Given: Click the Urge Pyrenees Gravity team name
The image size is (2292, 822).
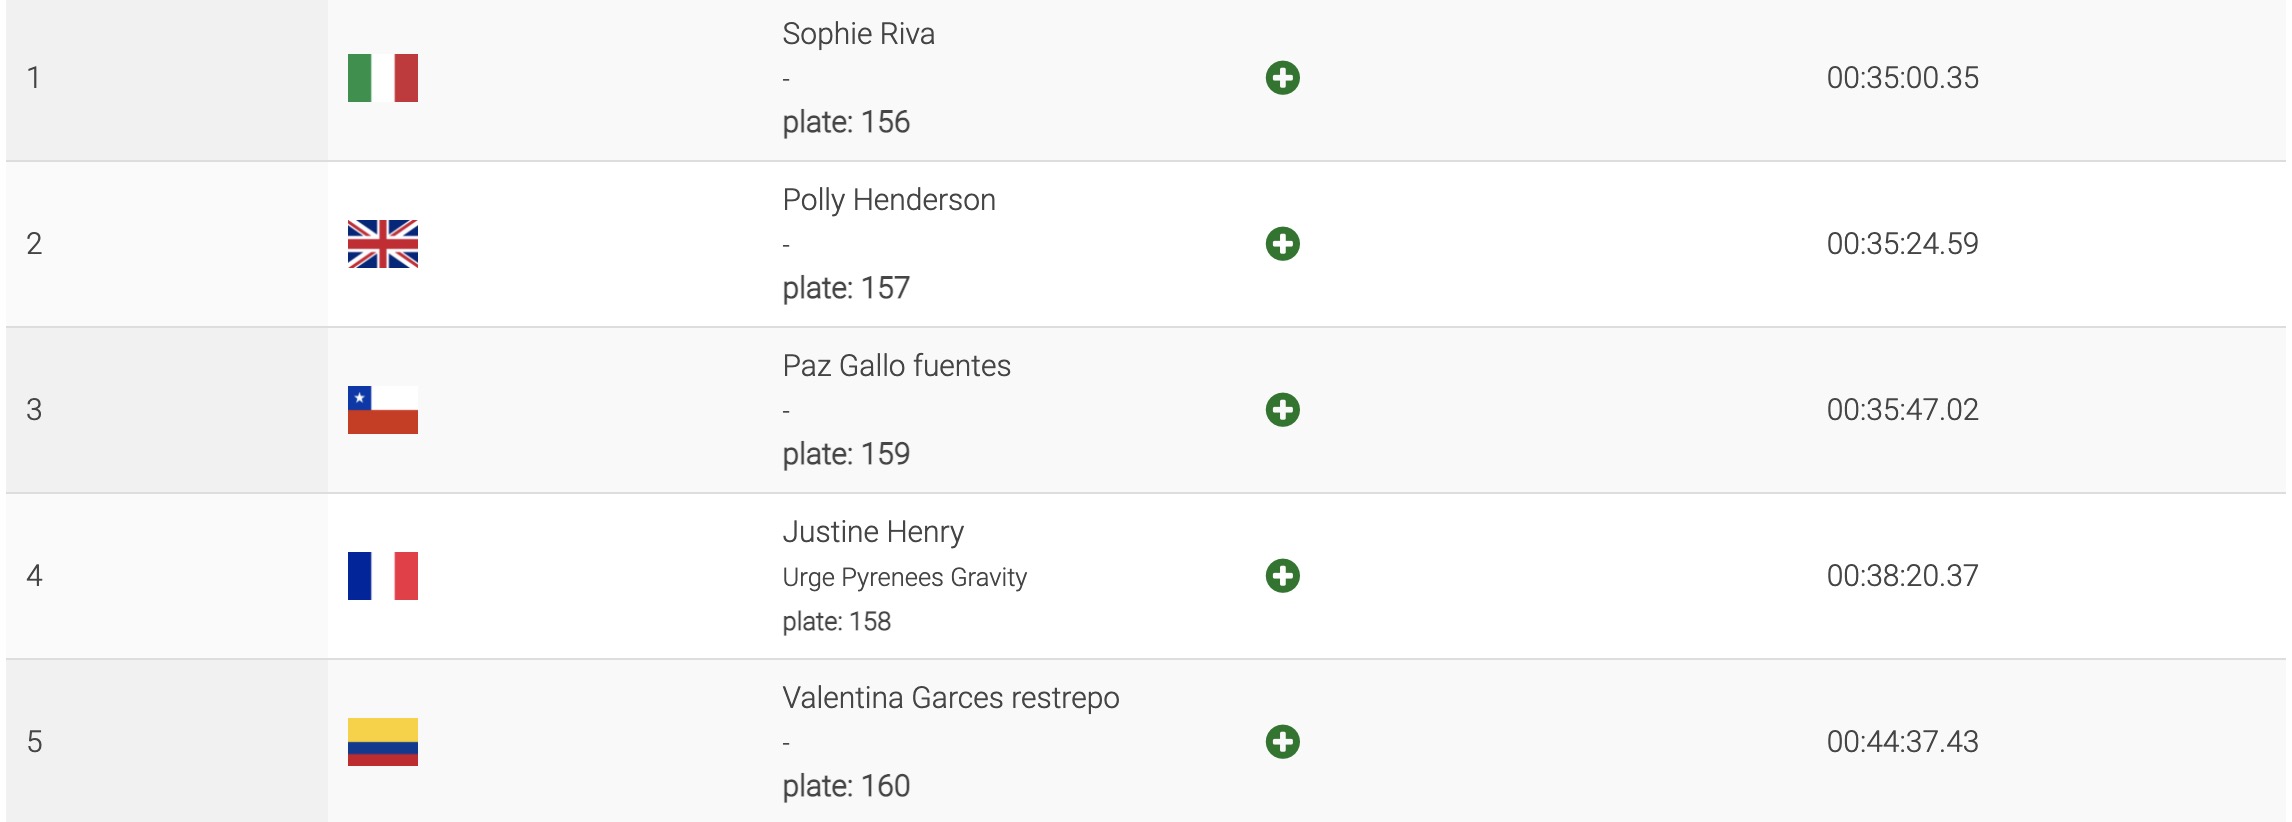Looking at the screenshot, I should tap(904, 578).
